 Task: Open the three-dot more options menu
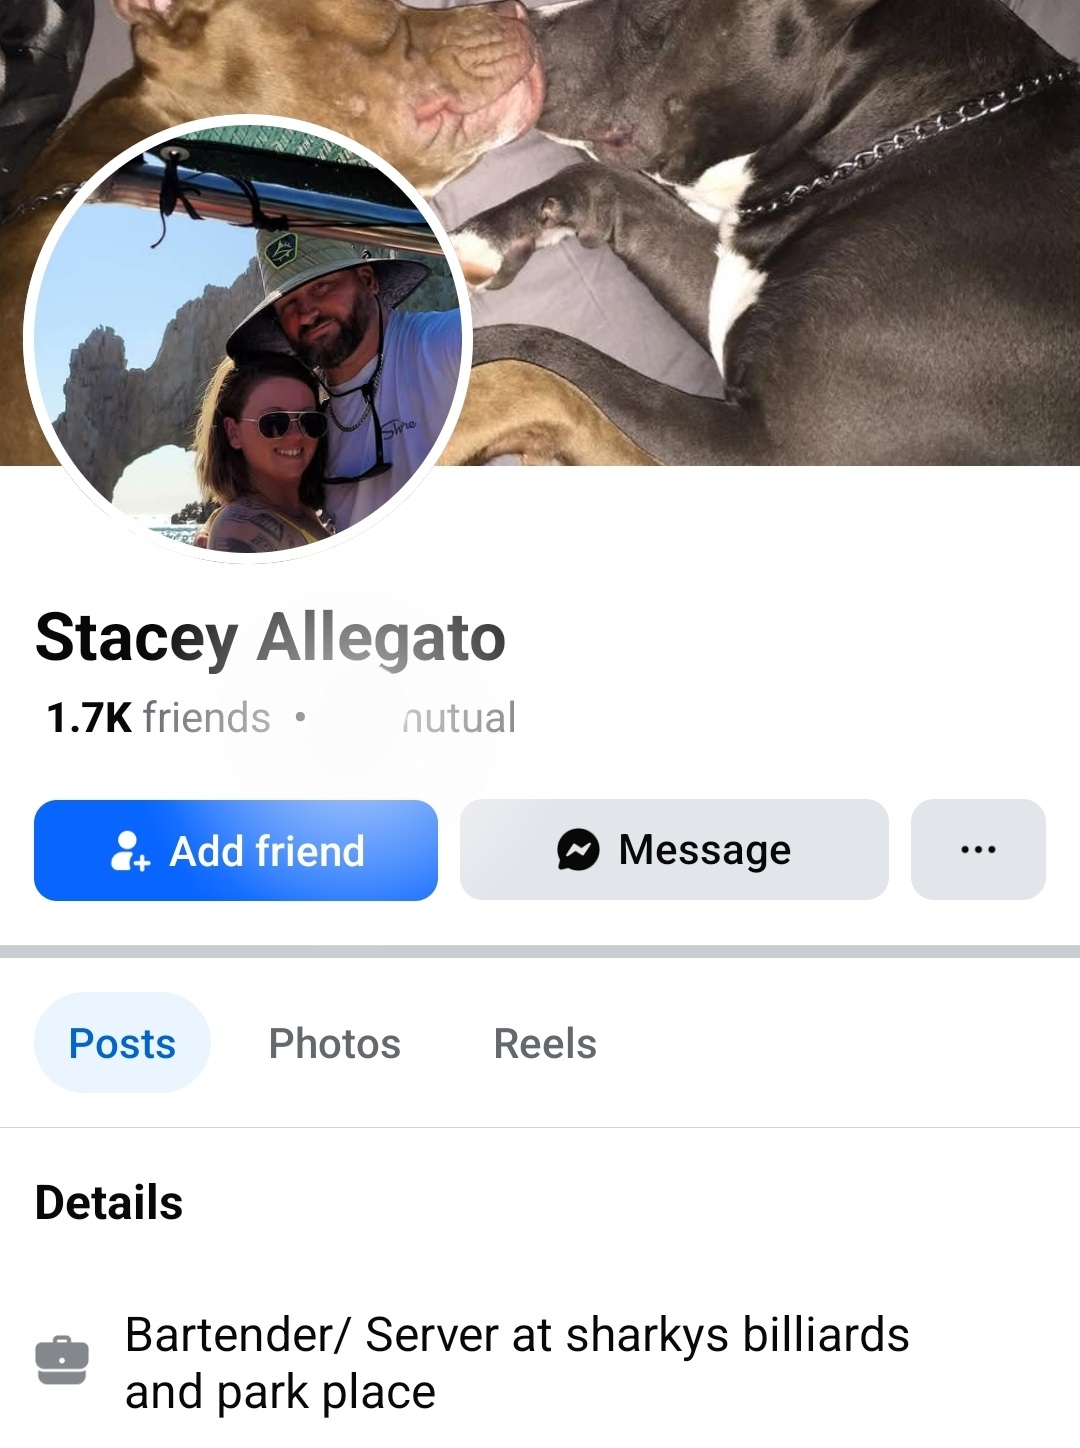[x=978, y=849]
